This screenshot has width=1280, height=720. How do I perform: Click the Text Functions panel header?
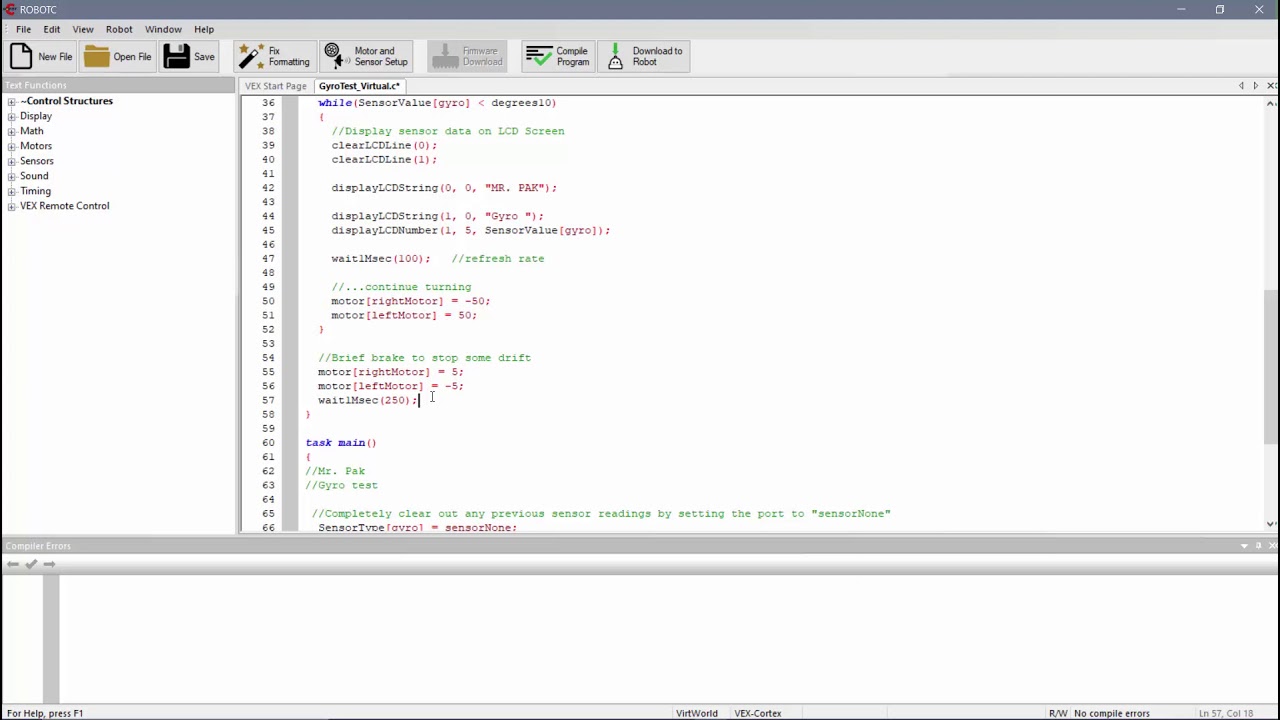pos(117,85)
